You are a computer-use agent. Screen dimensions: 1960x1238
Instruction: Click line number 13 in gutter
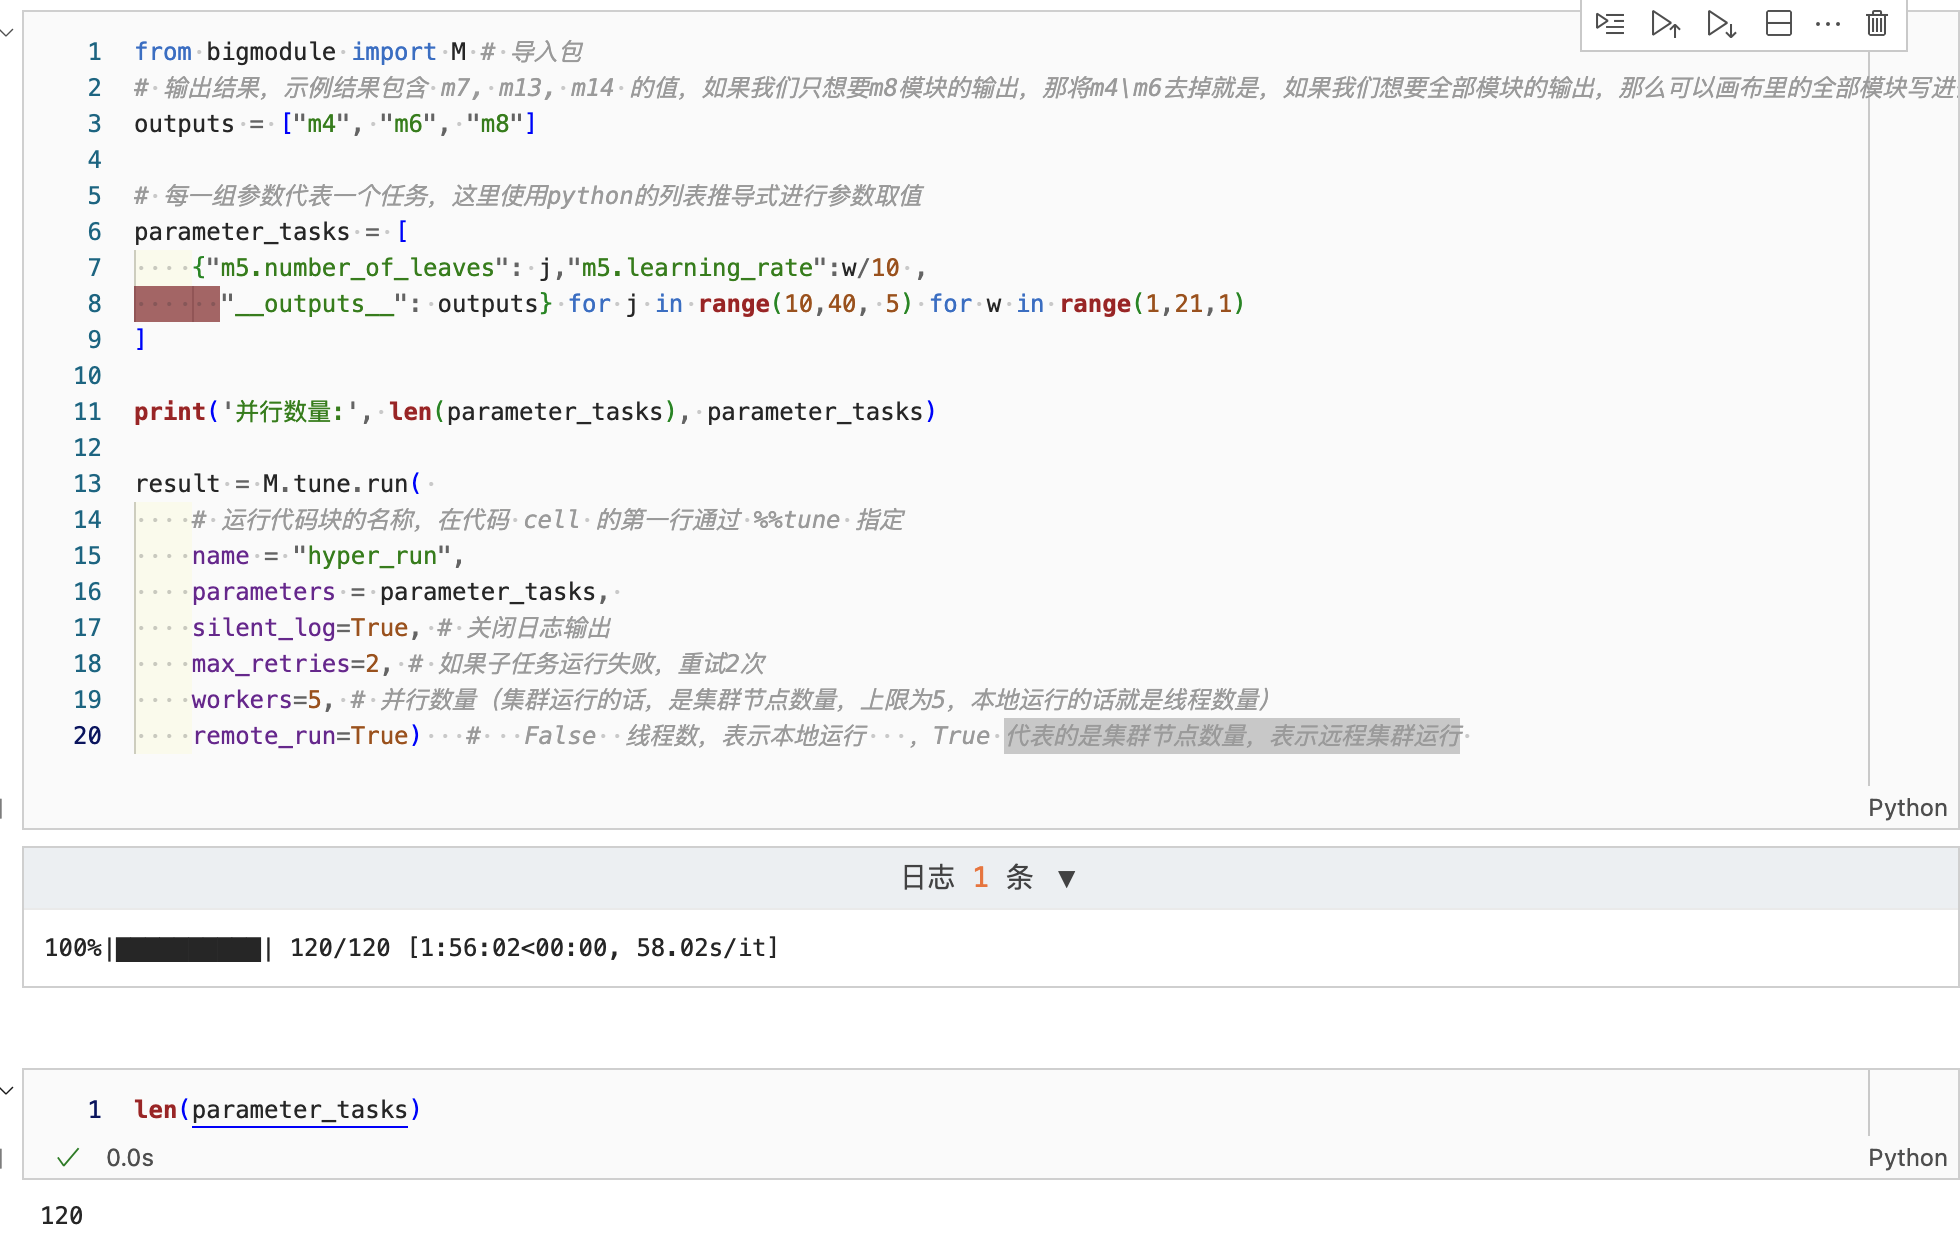[87, 484]
